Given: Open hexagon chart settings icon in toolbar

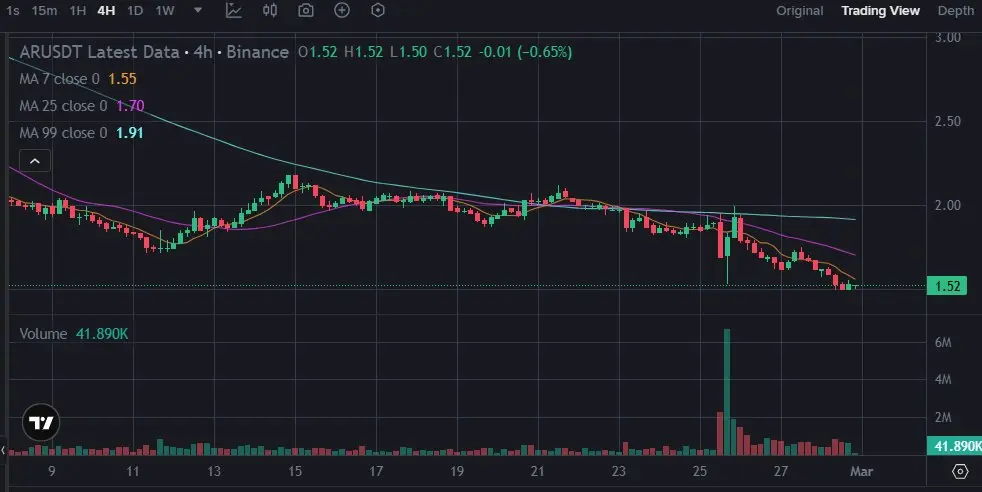Looking at the screenshot, I should (378, 11).
